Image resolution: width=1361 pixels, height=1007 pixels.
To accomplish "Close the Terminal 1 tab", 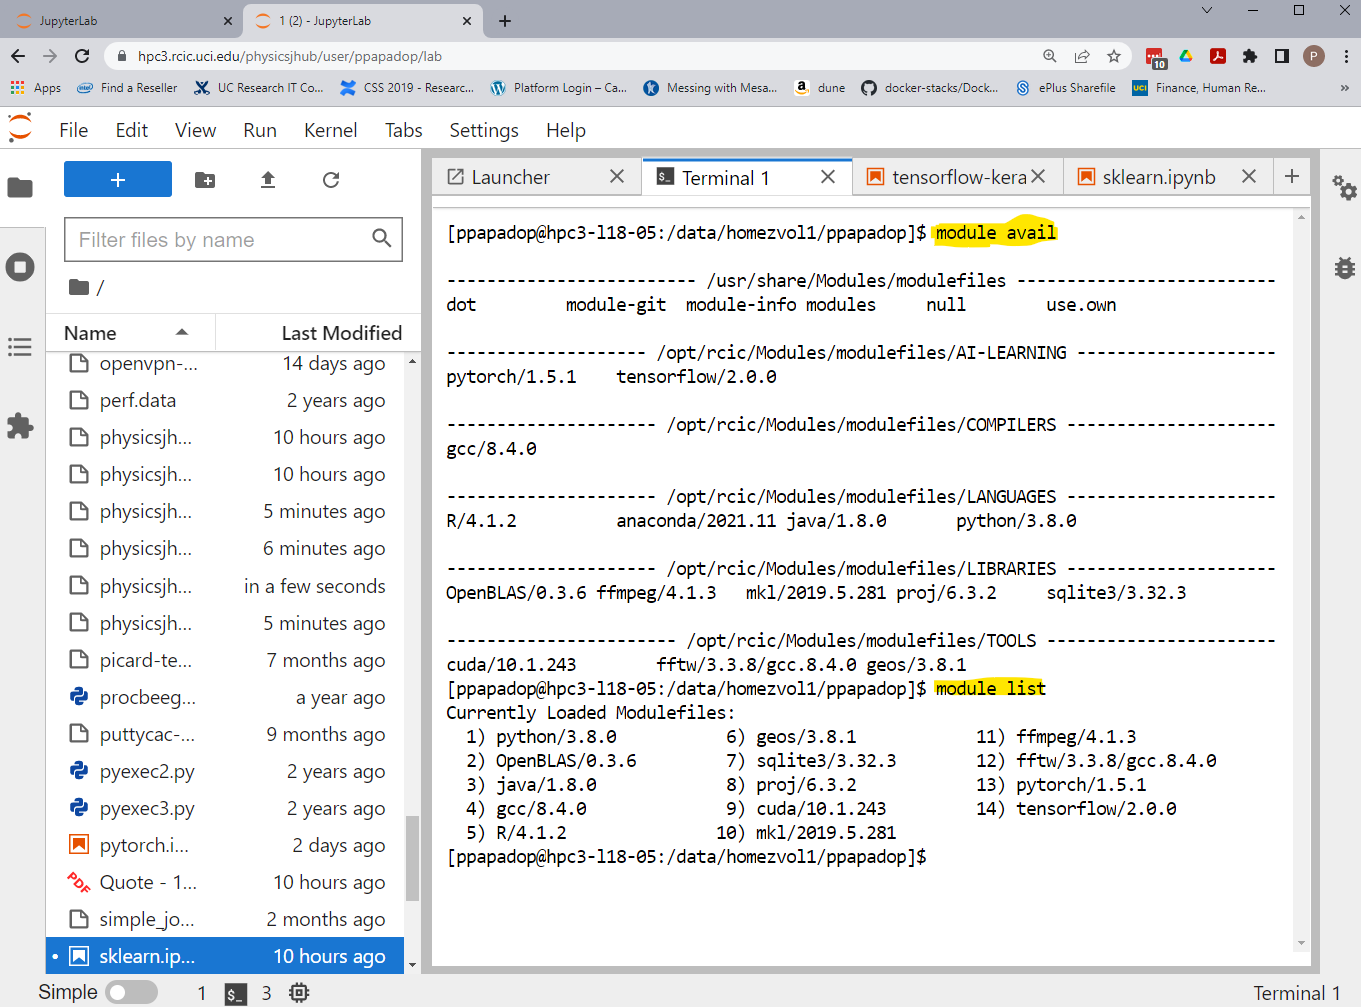I will [828, 177].
